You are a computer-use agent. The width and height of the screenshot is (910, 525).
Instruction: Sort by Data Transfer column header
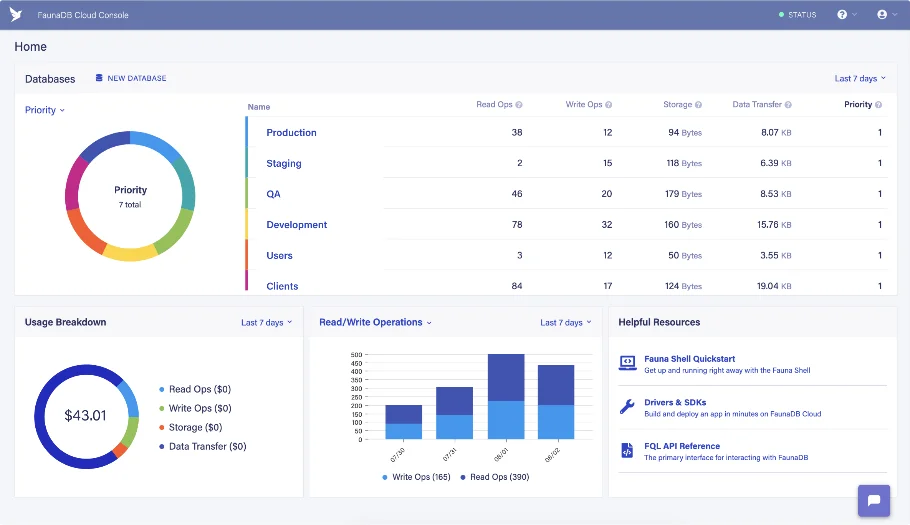pos(757,104)
